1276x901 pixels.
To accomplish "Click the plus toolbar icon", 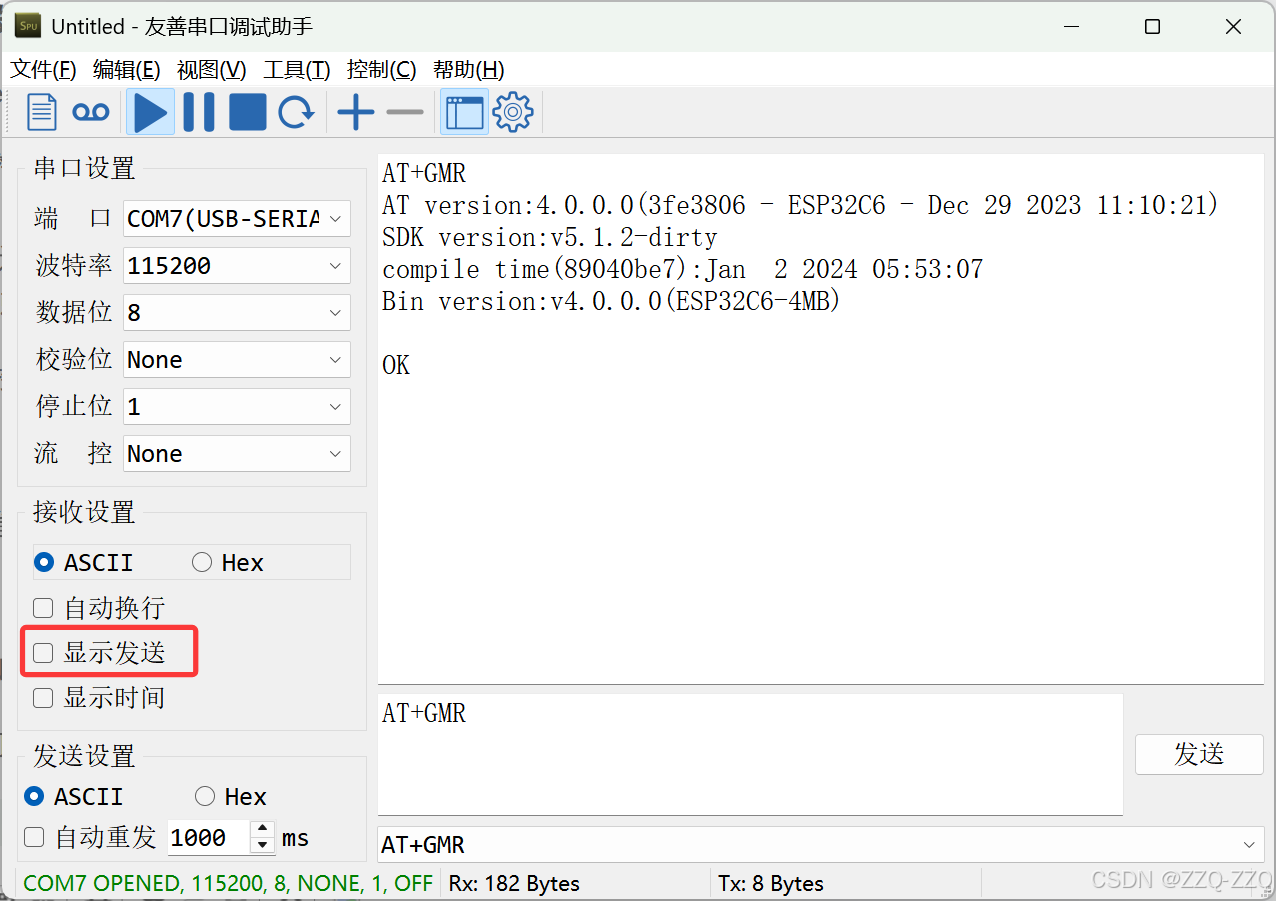I will click(355, 112).
